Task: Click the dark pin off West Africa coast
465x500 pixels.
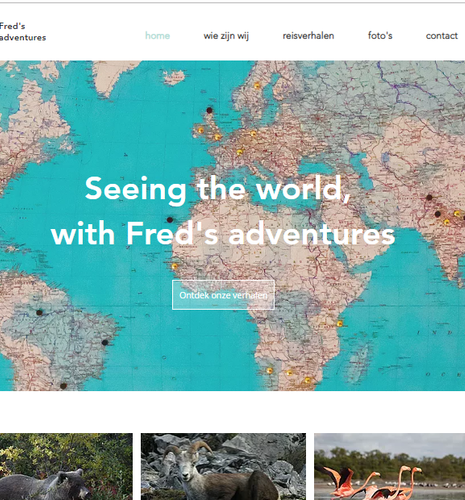Action: (170, 220)
